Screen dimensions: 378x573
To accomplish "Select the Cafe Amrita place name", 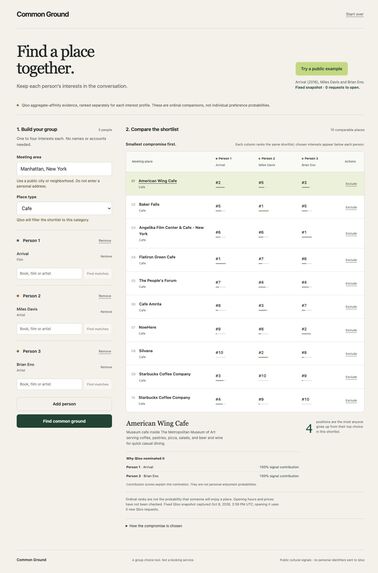I will tap(150, 304).
